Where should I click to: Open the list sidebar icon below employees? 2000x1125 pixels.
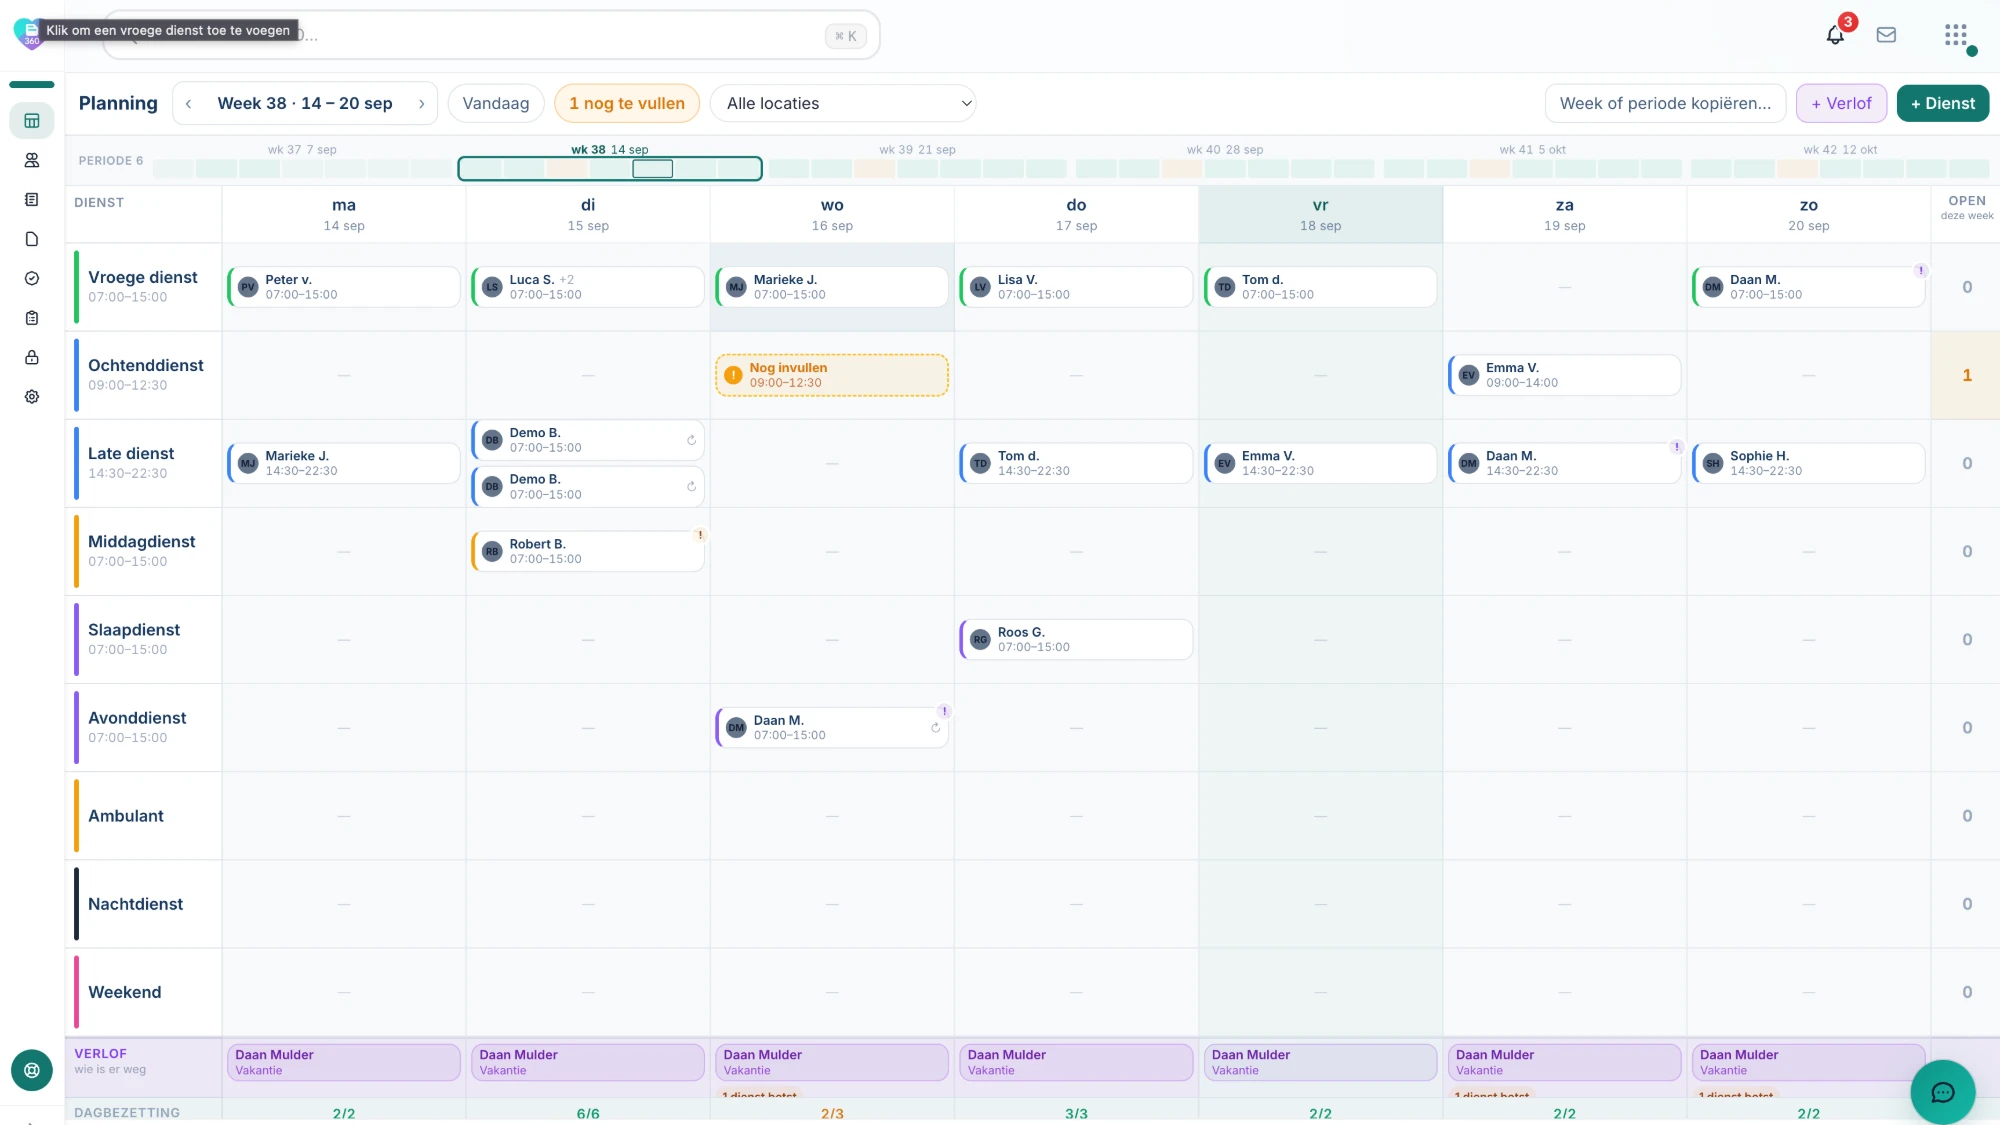[x=32, y=200]
